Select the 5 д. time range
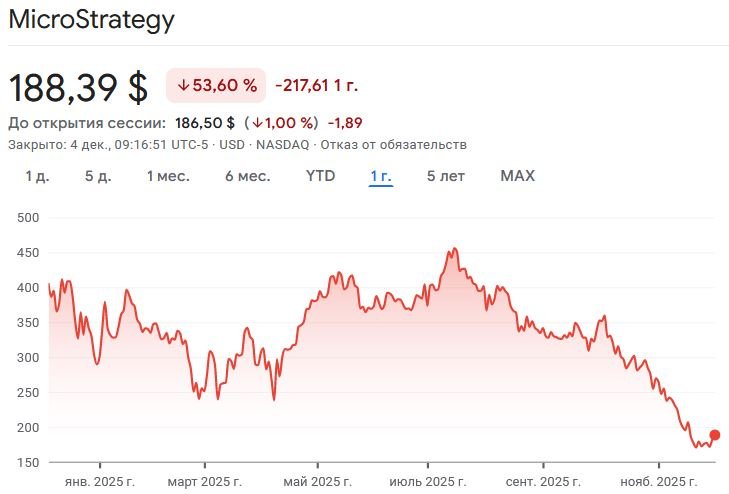729x494 pixels. point(96,176)
